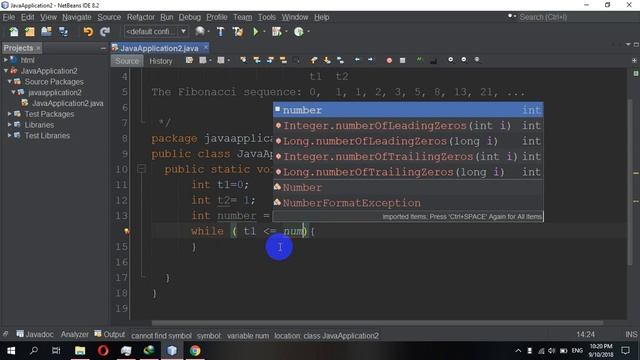Minimize the Projects panel
The width and height of the screenshot is (640, 360).
[103, 48]
